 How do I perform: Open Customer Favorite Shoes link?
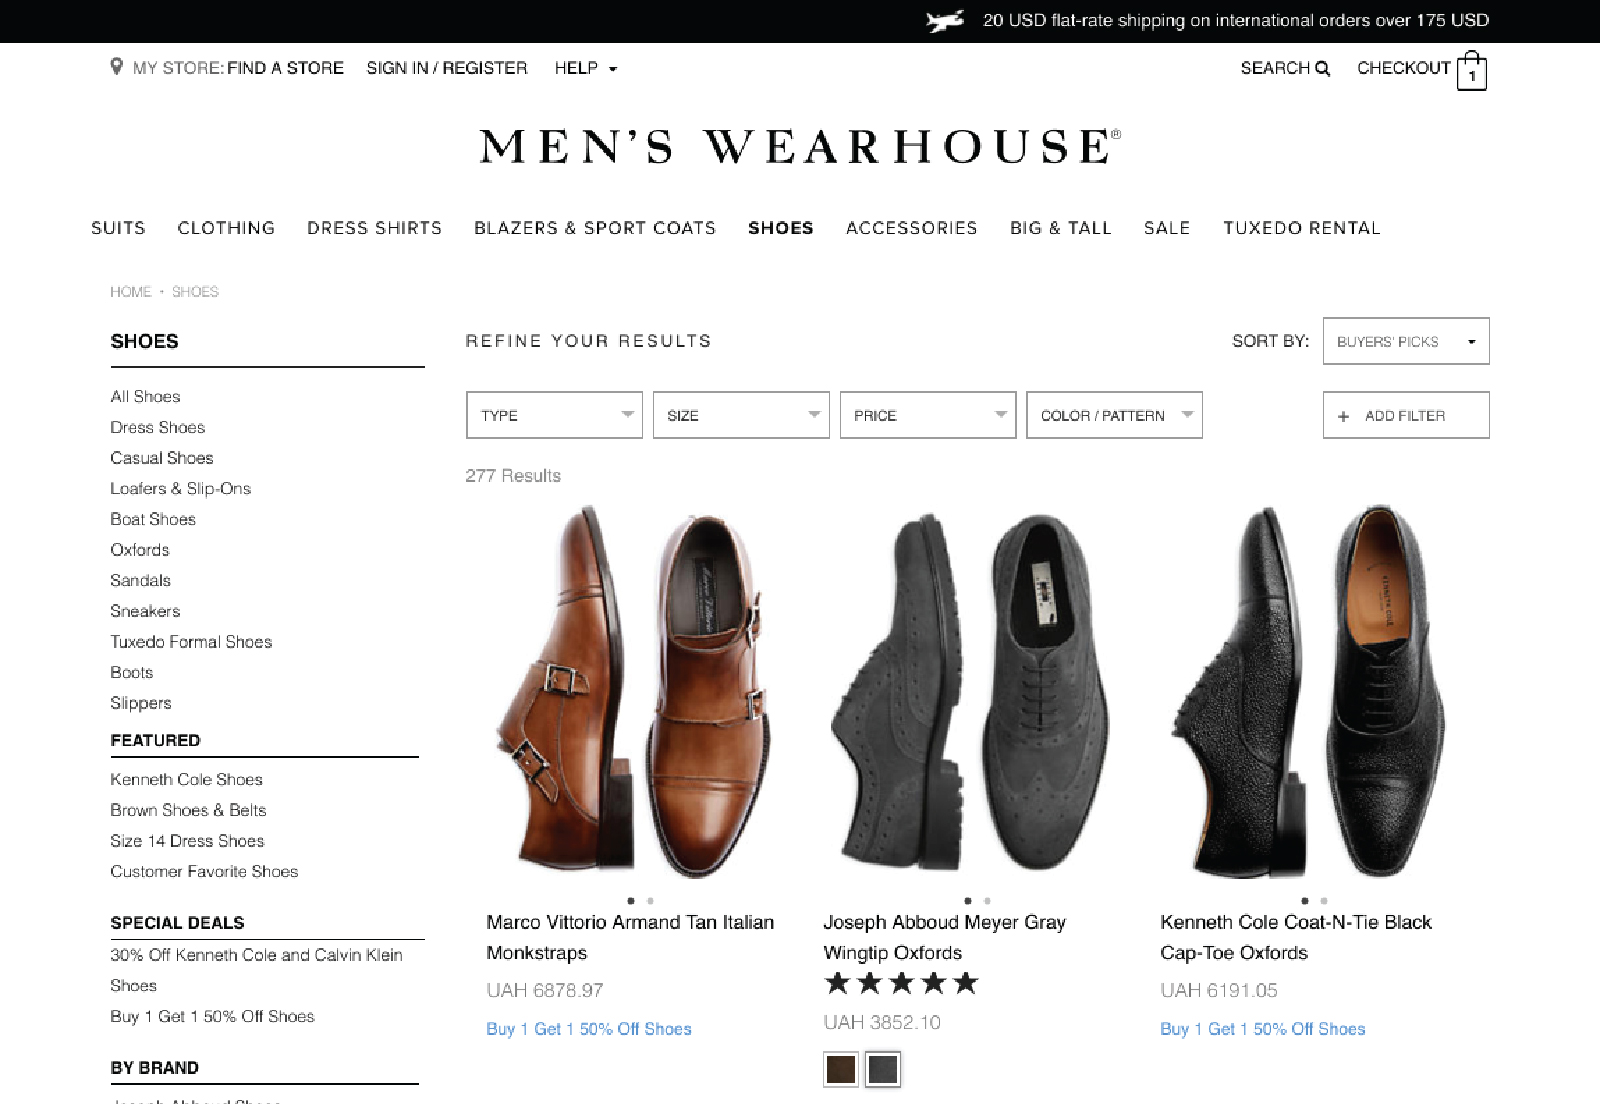[x=204, y=872]
